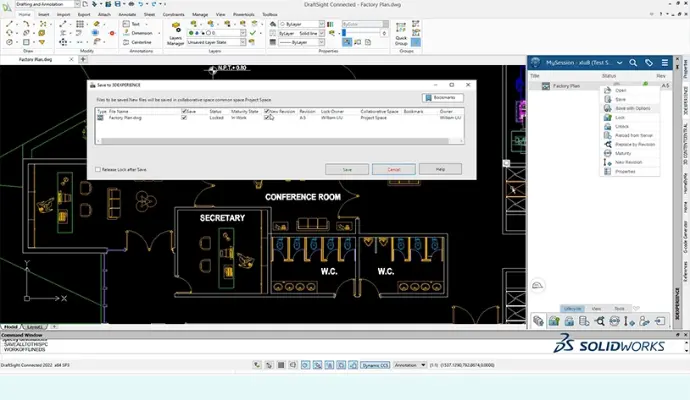This screenshot has width=690, height=400.
Task: Choose Properties in context menu
Action: (629, 172)
